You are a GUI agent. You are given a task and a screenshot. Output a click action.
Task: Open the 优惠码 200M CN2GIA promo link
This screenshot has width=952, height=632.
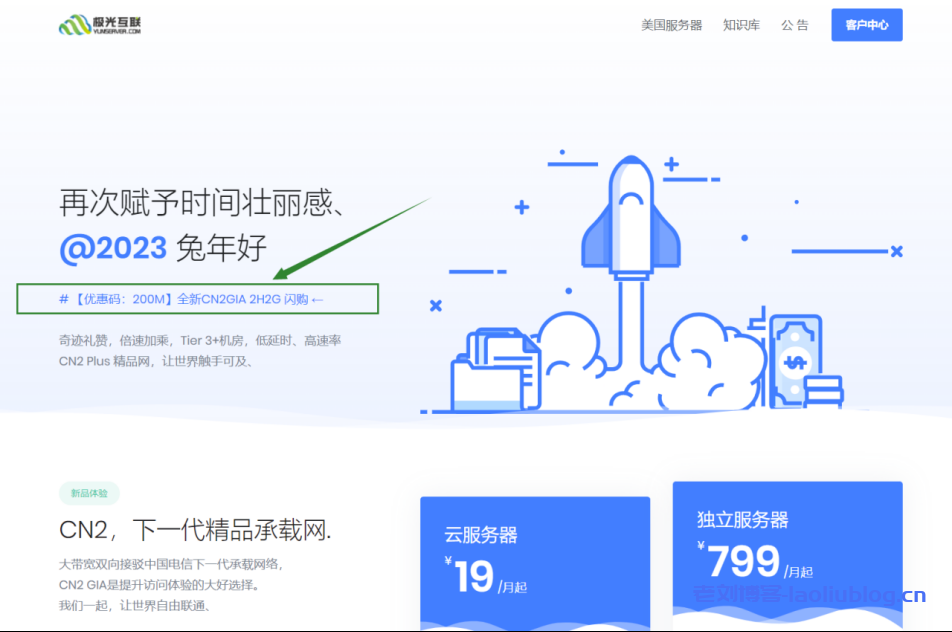192,299
